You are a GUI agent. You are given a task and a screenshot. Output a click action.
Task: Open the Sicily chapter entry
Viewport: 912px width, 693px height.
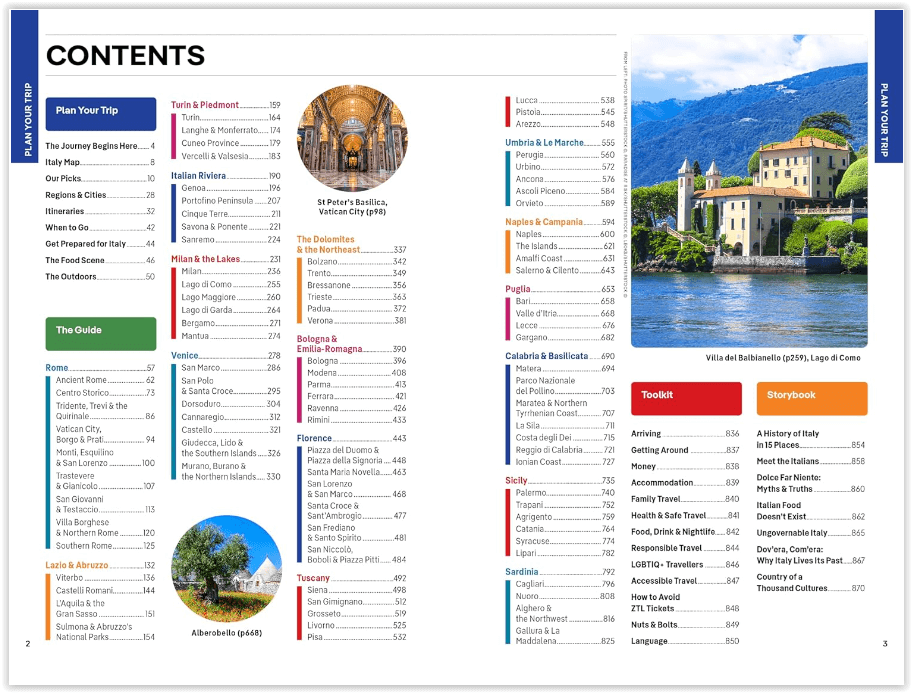[517, 481]
